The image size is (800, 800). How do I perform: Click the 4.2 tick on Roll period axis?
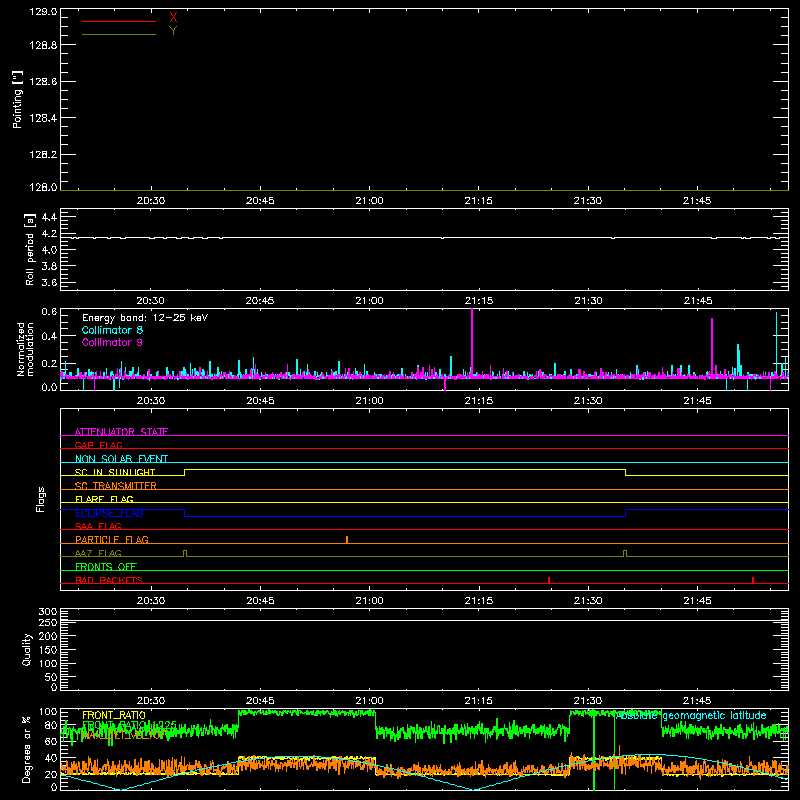(49, 234)
